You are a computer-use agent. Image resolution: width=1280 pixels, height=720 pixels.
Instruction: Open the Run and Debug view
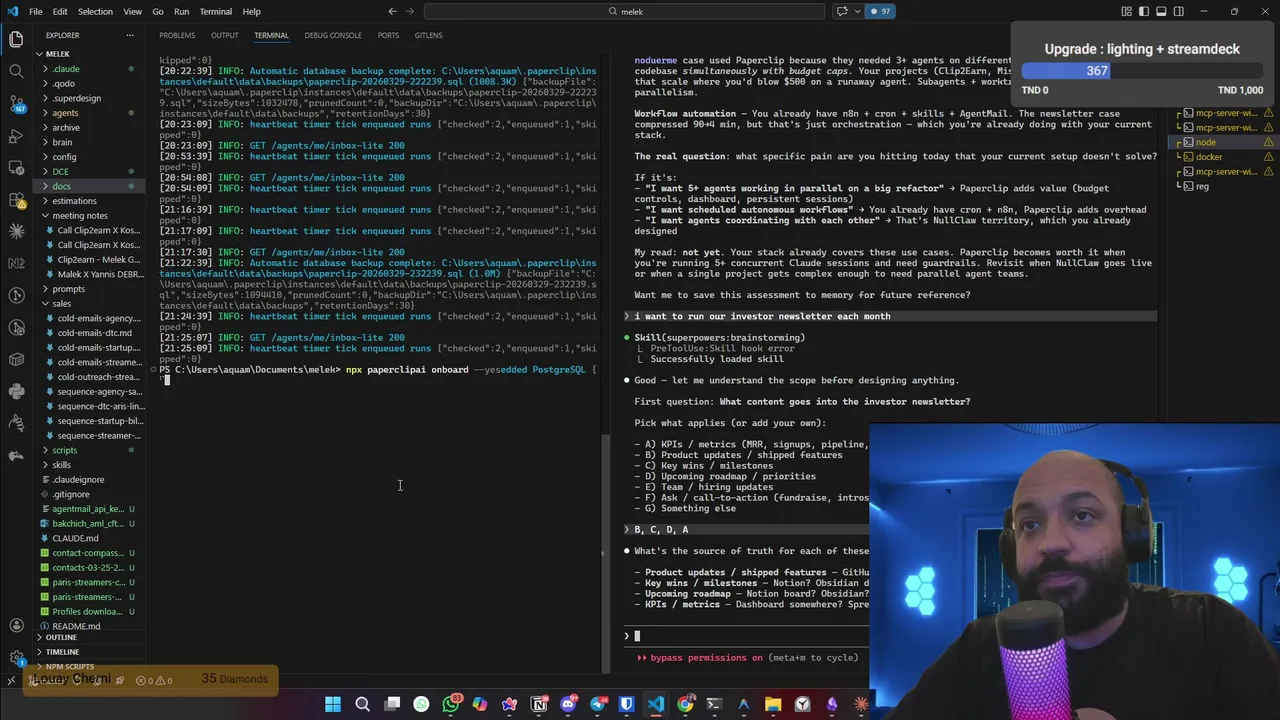pos(16,135)
